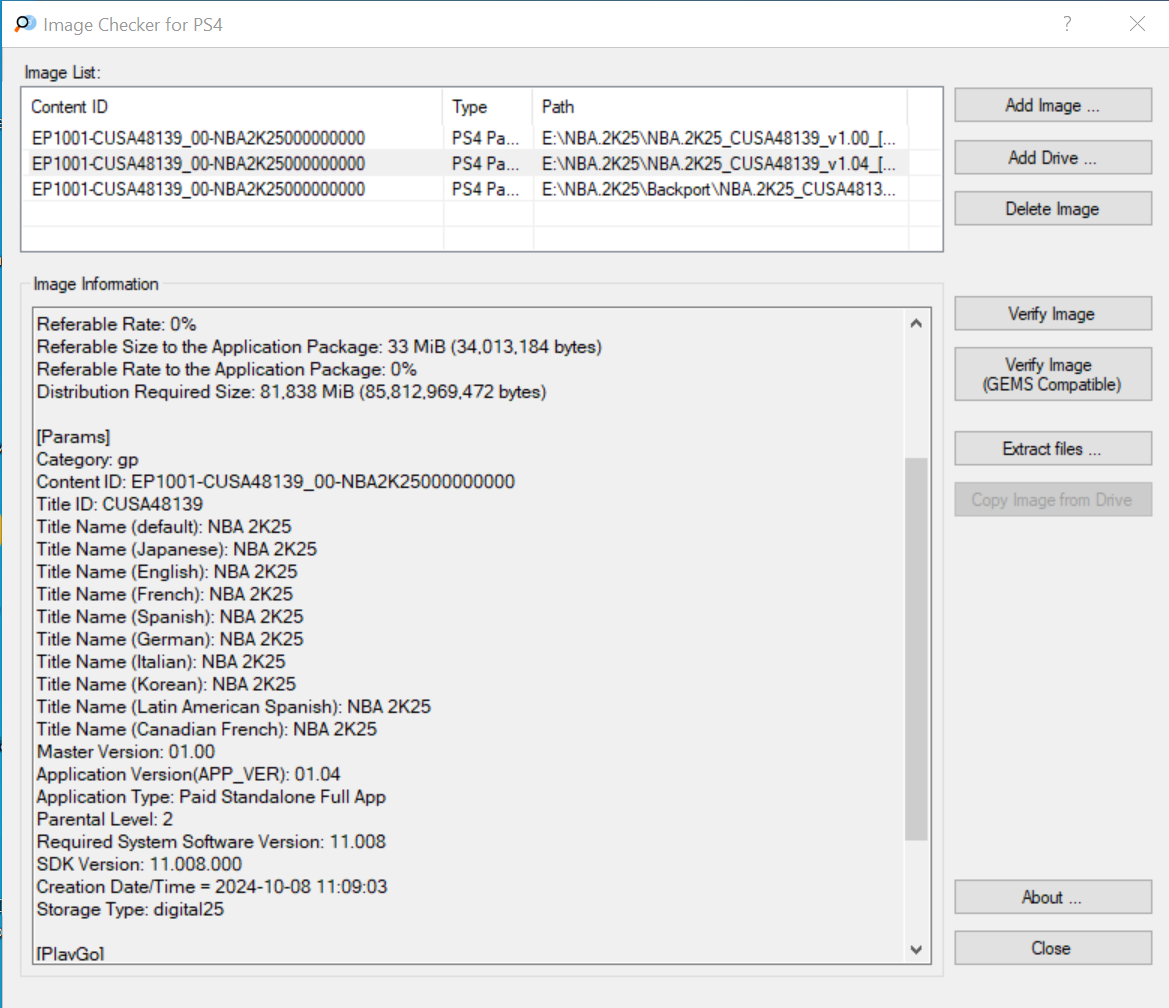Click the help question mark icon
Screen dimensions: 1169x1008
1068,24
